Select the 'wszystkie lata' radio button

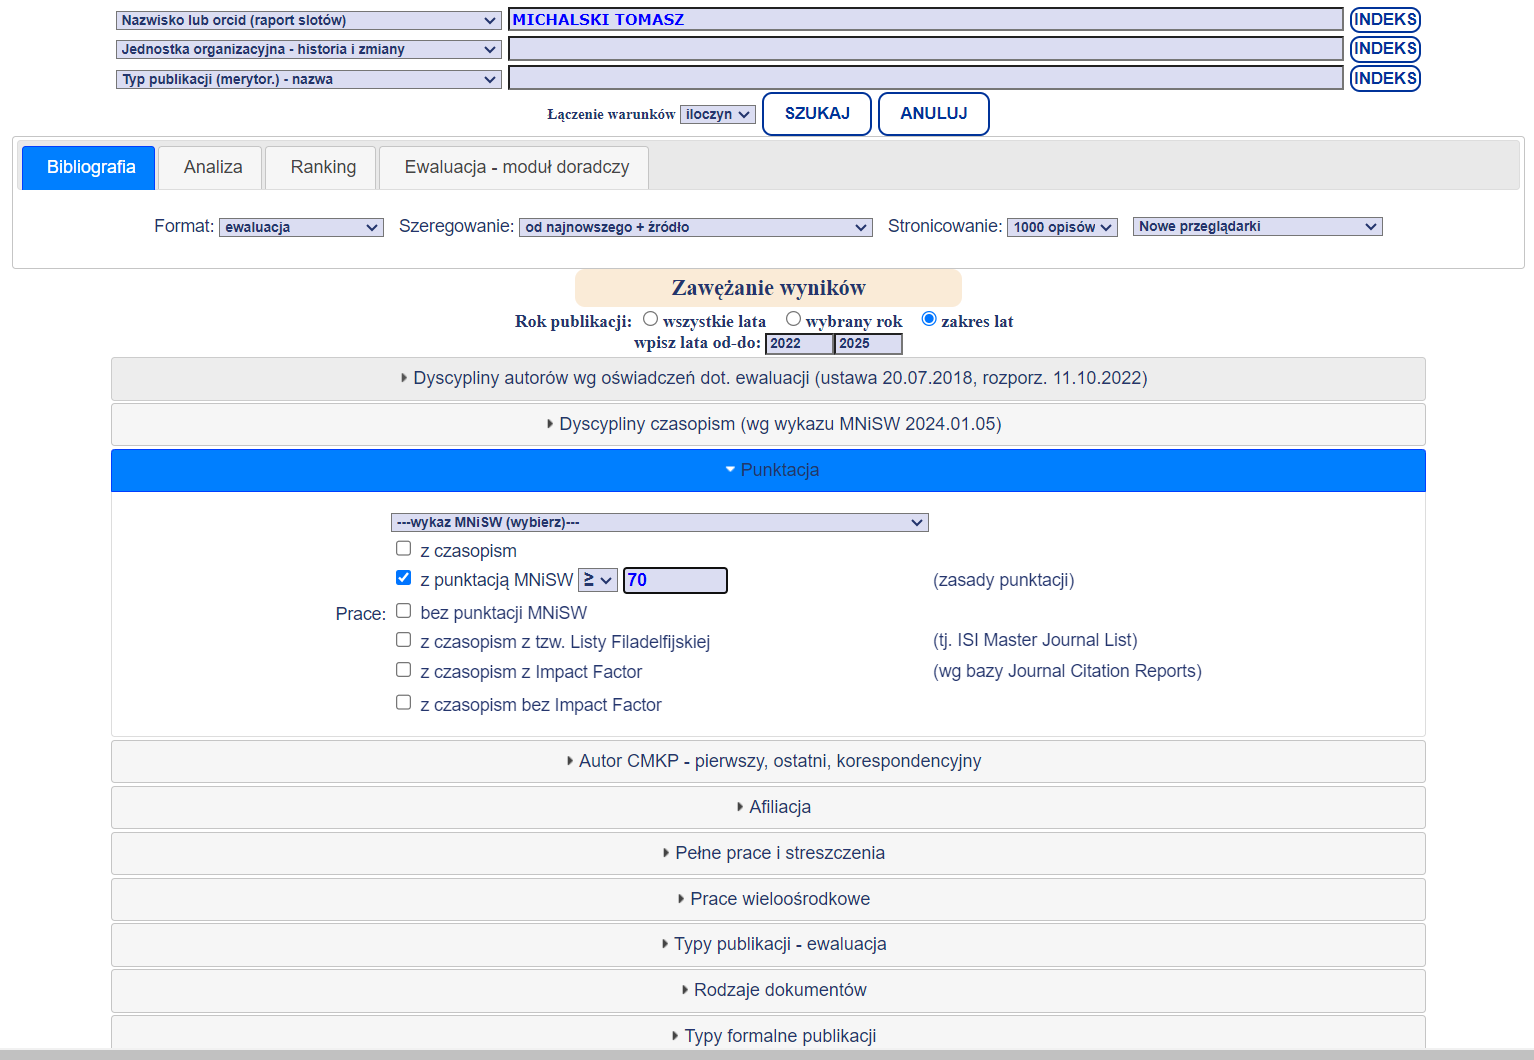651,319
